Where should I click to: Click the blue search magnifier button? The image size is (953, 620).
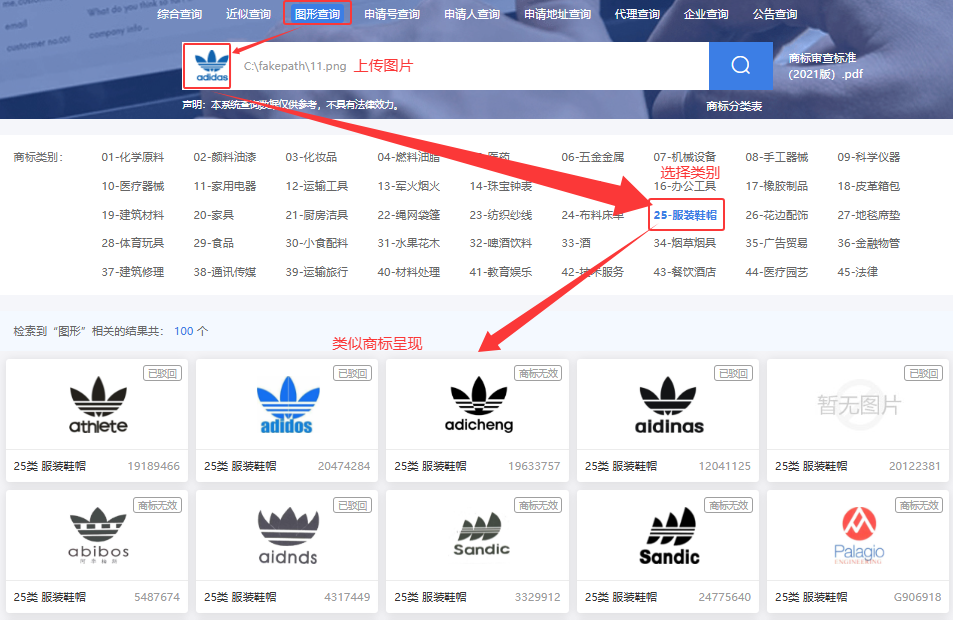(x=740, y=66)
